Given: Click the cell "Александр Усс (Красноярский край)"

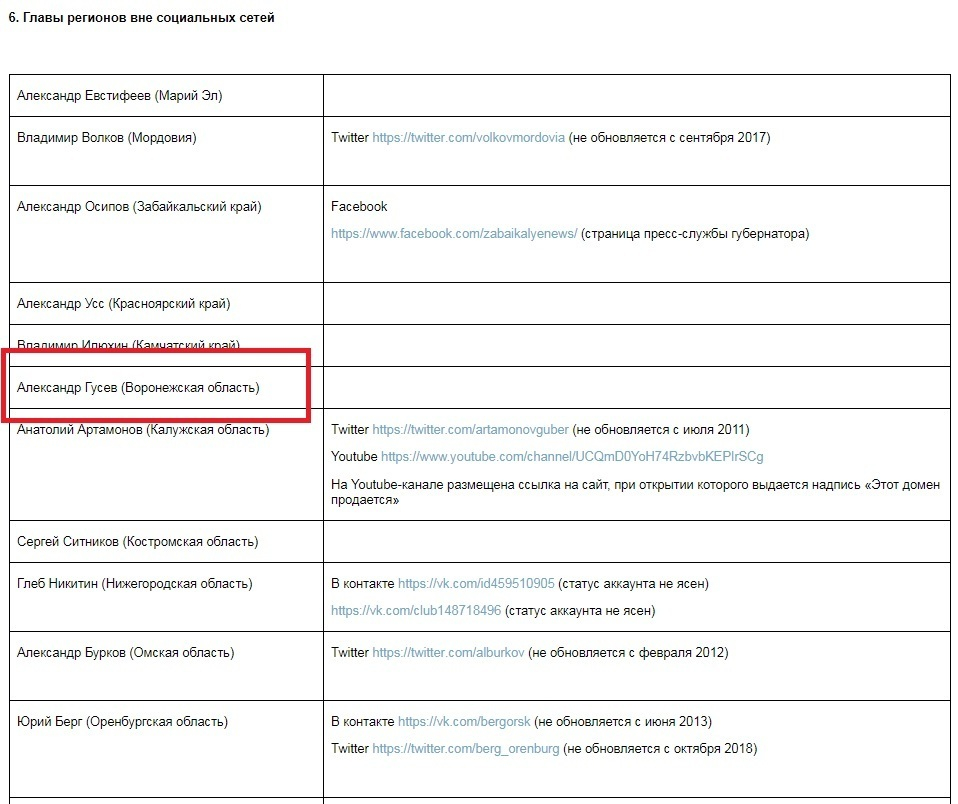Looking at the screenshot, I should tap(166, 304).
